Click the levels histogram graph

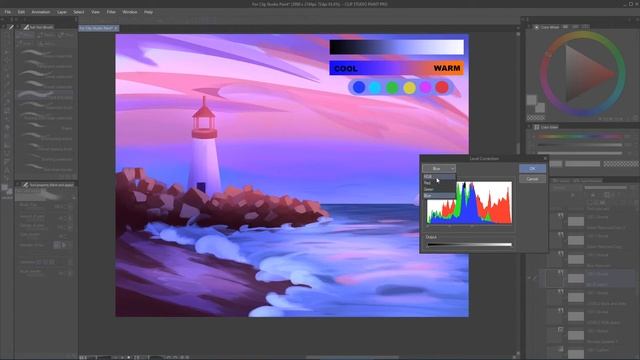coord(469,203)
